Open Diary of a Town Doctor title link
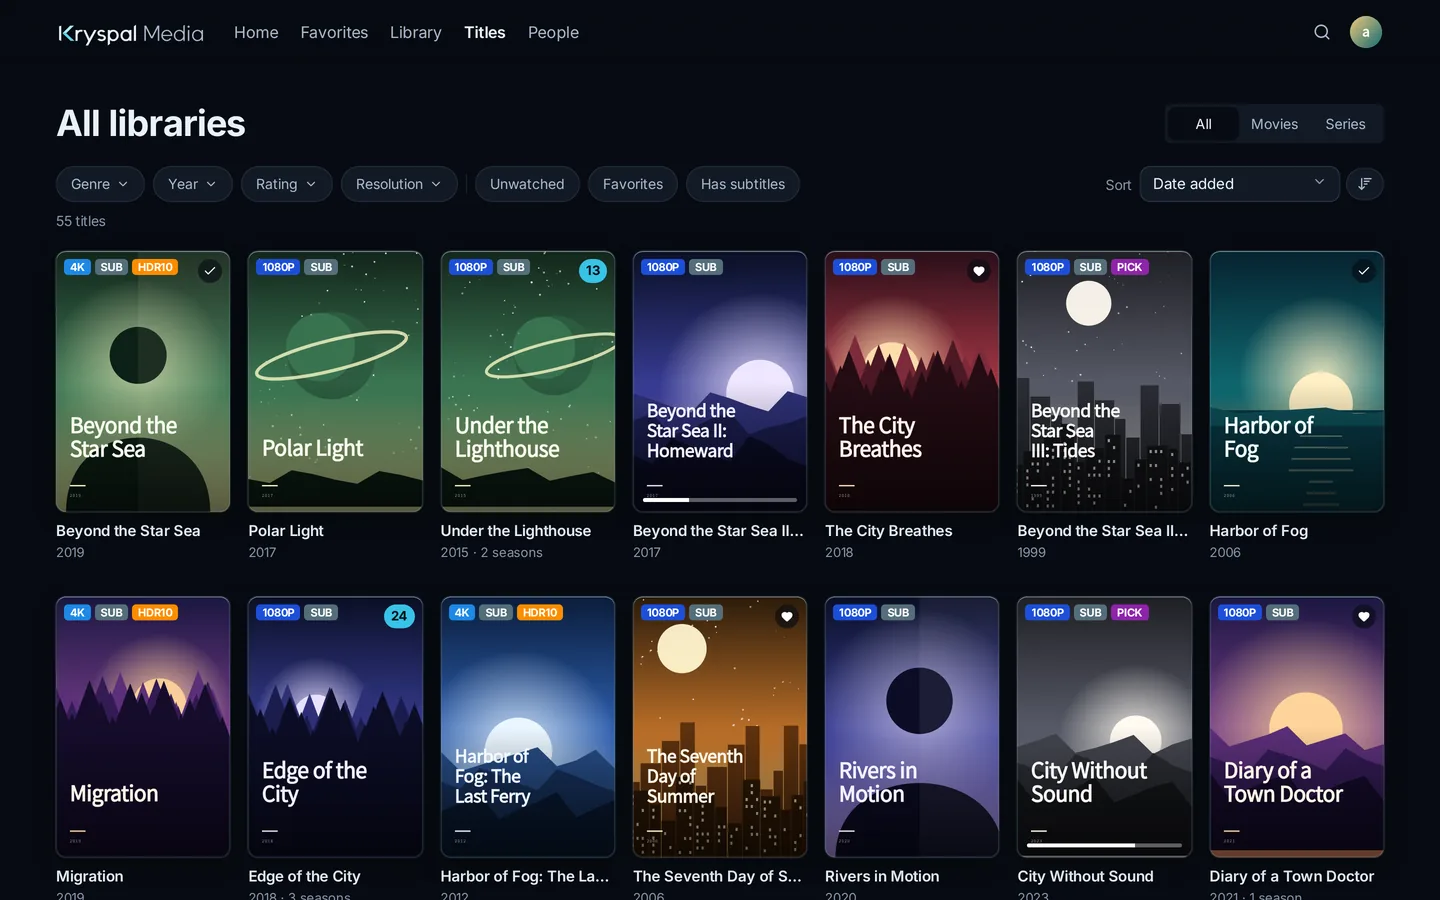Viewport: 1440px width, 900px height. (x=1292, y=876)
